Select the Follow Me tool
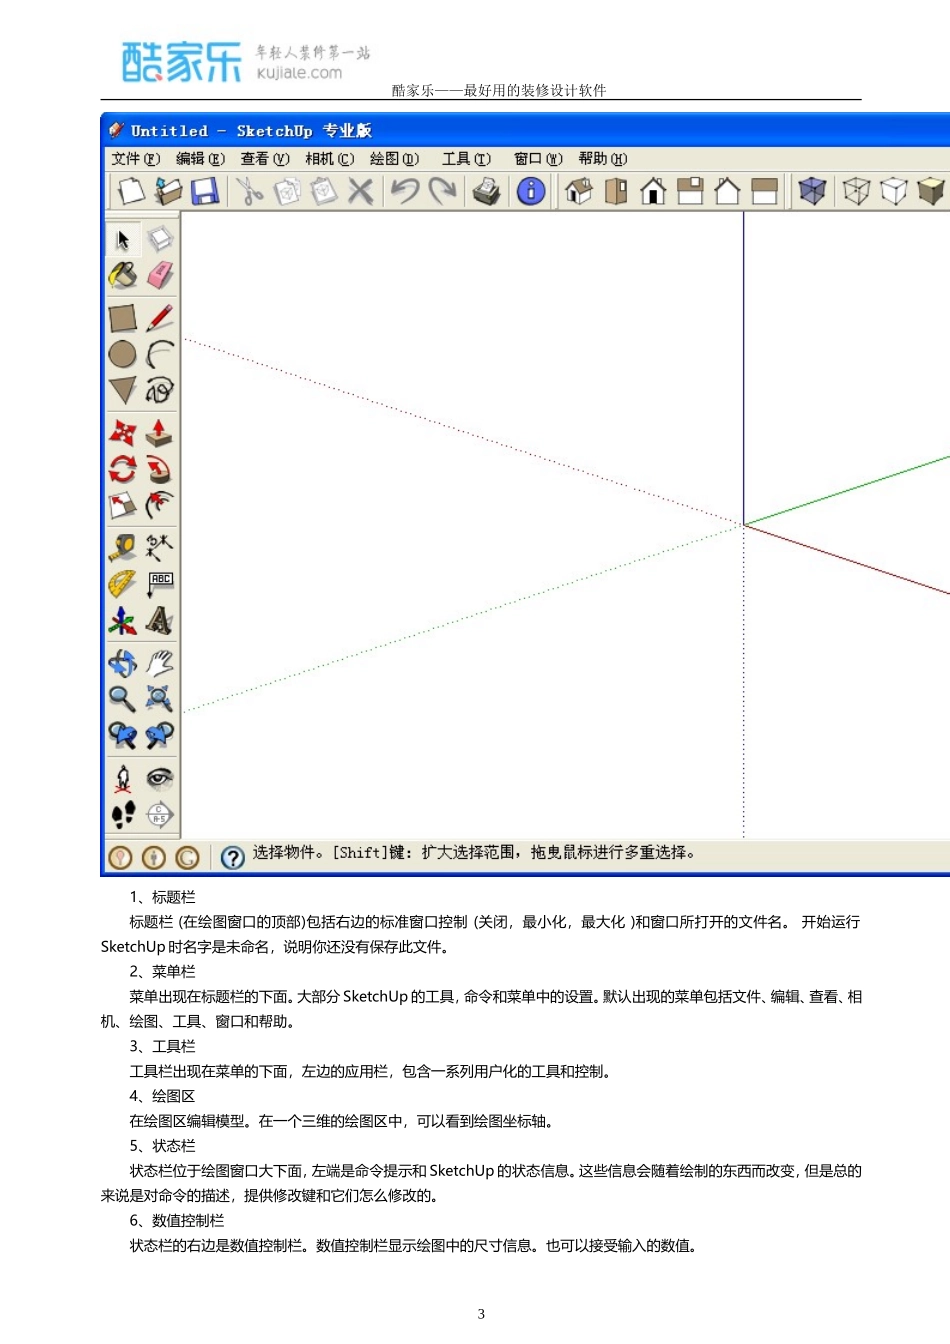 pyautogui.click(x=160, y=469)
